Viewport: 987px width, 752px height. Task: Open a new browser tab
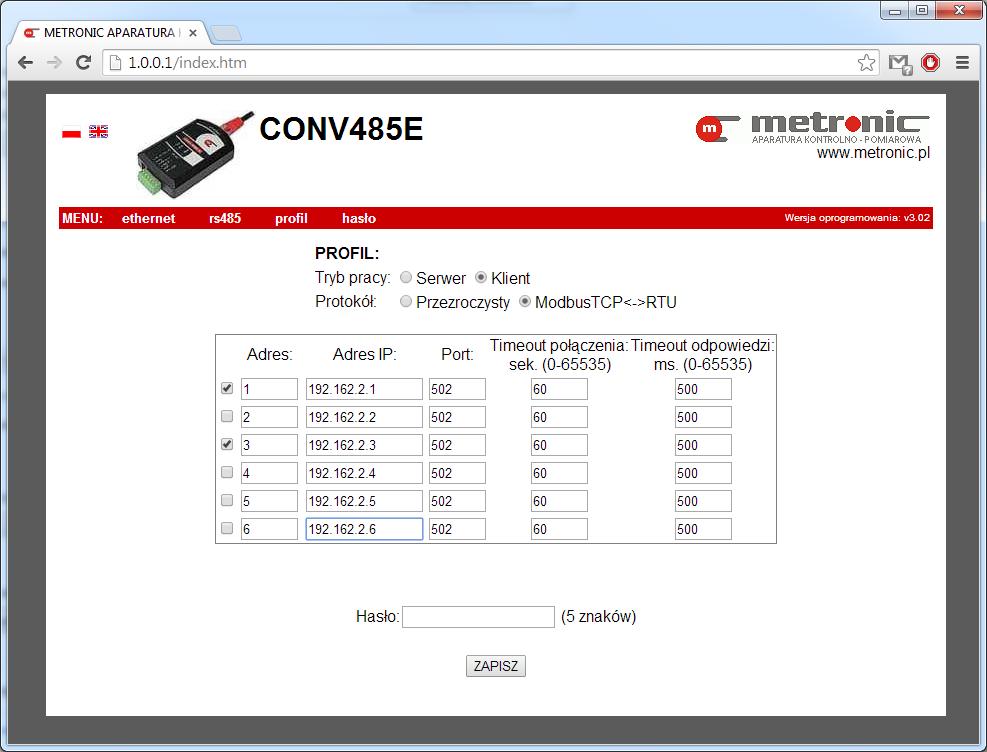tap(225, 33)
